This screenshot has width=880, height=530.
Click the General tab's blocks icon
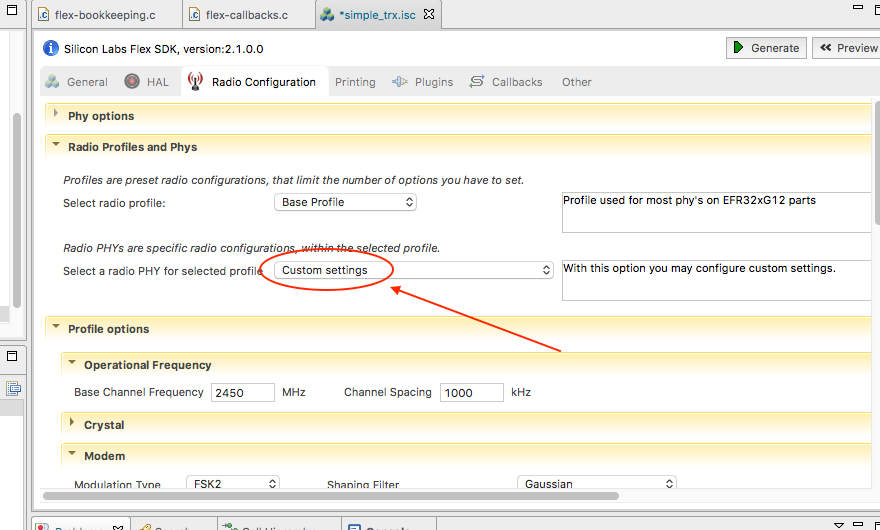point(52,81)
